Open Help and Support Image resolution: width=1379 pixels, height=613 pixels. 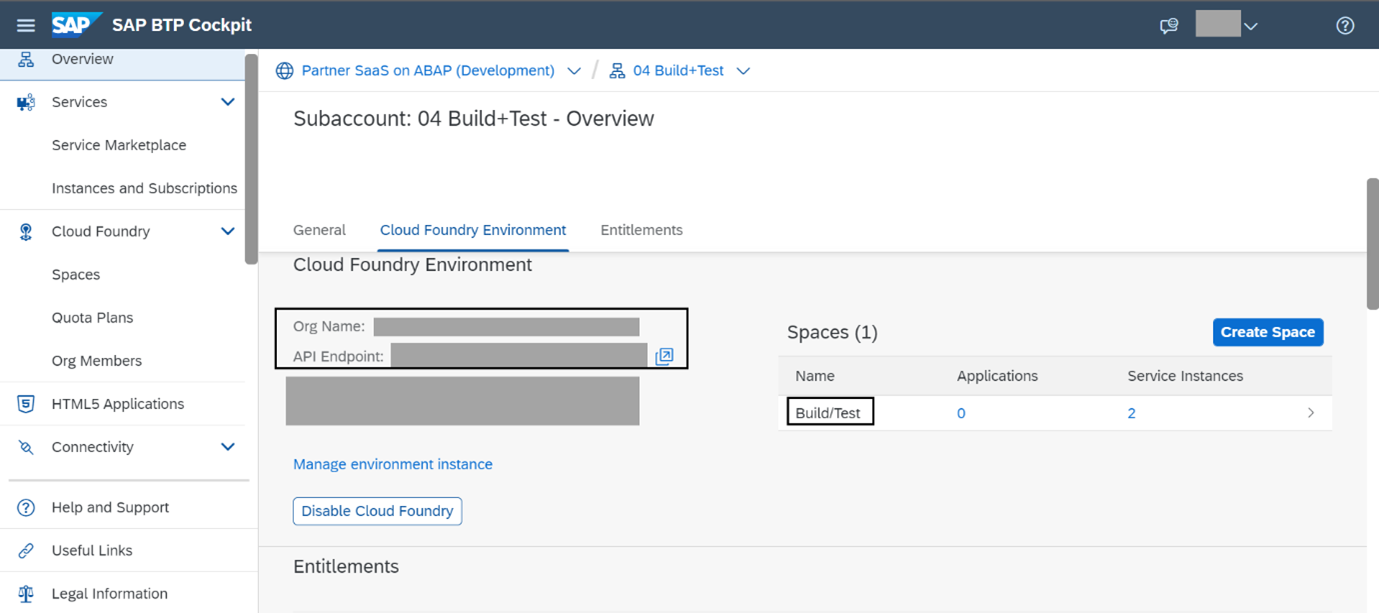click(x=110, y=508)
